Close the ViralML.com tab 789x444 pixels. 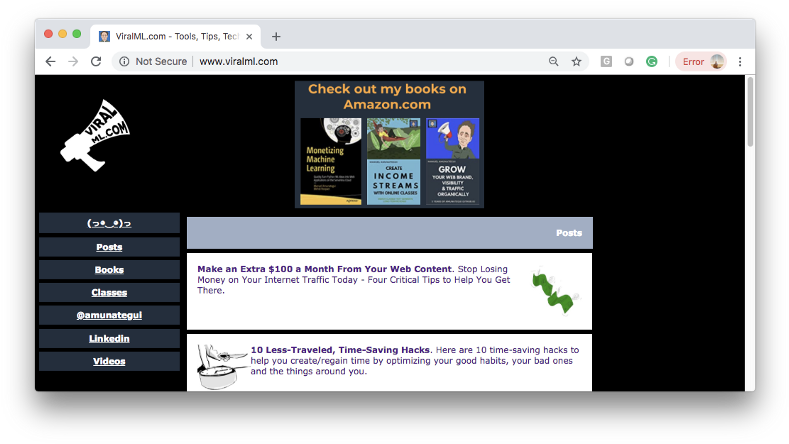coord(249,36)
